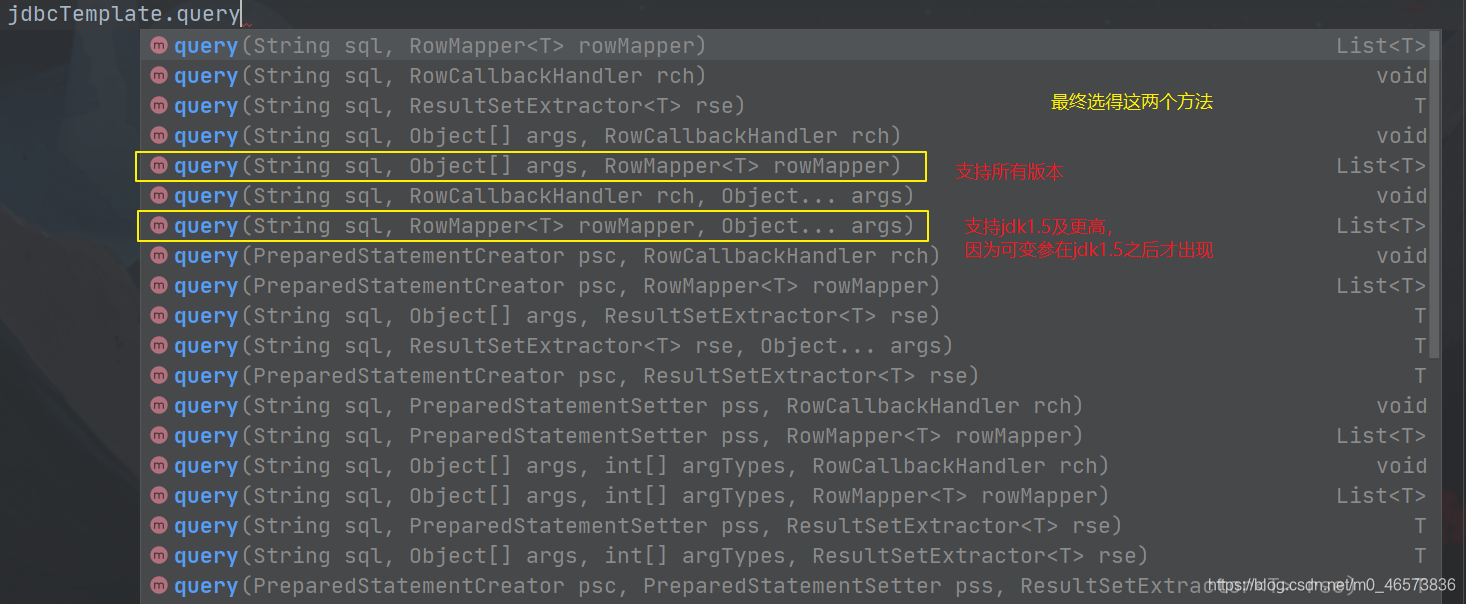Choose query(String sql, Object[] args, RowCallbackHandler rch)

point(784,136)
